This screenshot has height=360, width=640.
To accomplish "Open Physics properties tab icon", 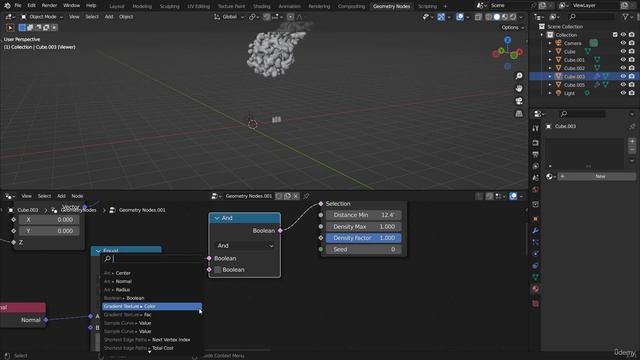I will (x=535, y=254).
